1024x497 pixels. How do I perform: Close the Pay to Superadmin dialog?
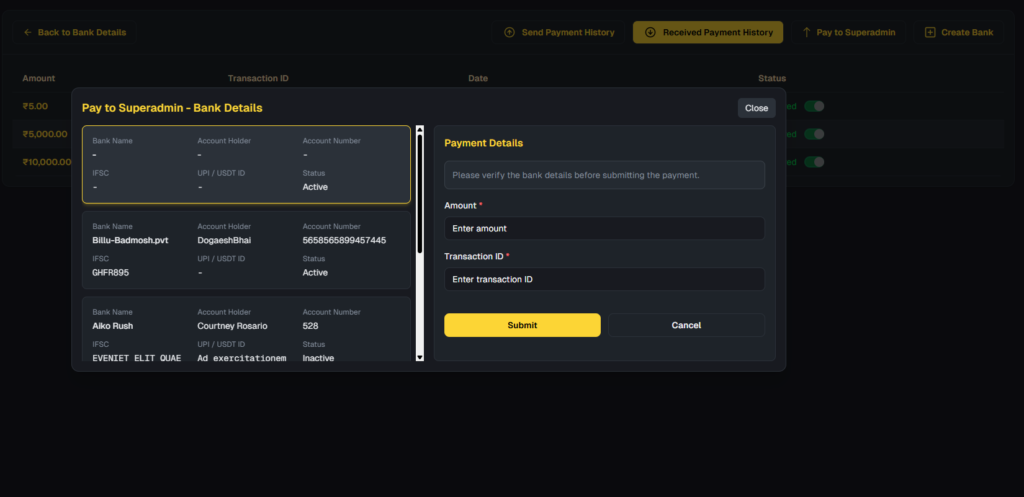click(x=756, y=108)
